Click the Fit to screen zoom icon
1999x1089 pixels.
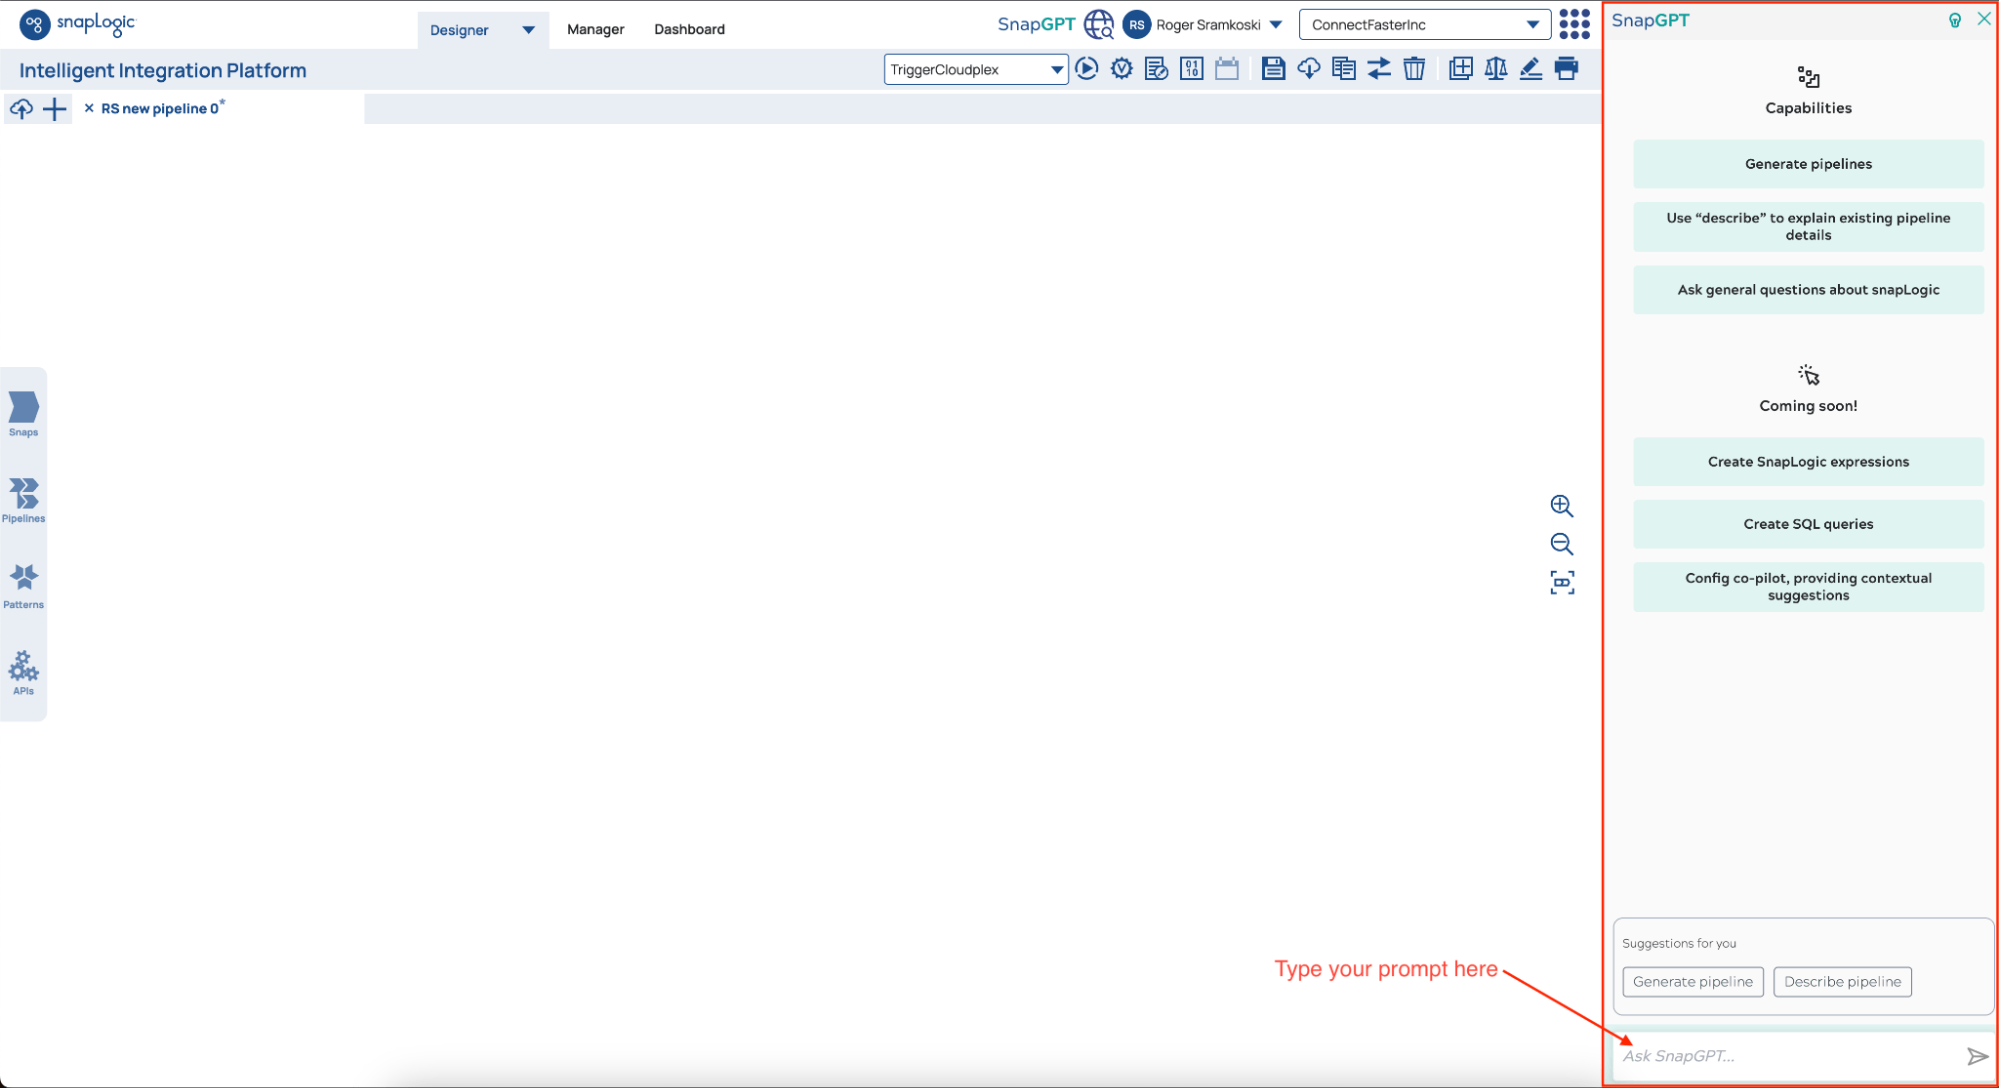click(1561, 581)
